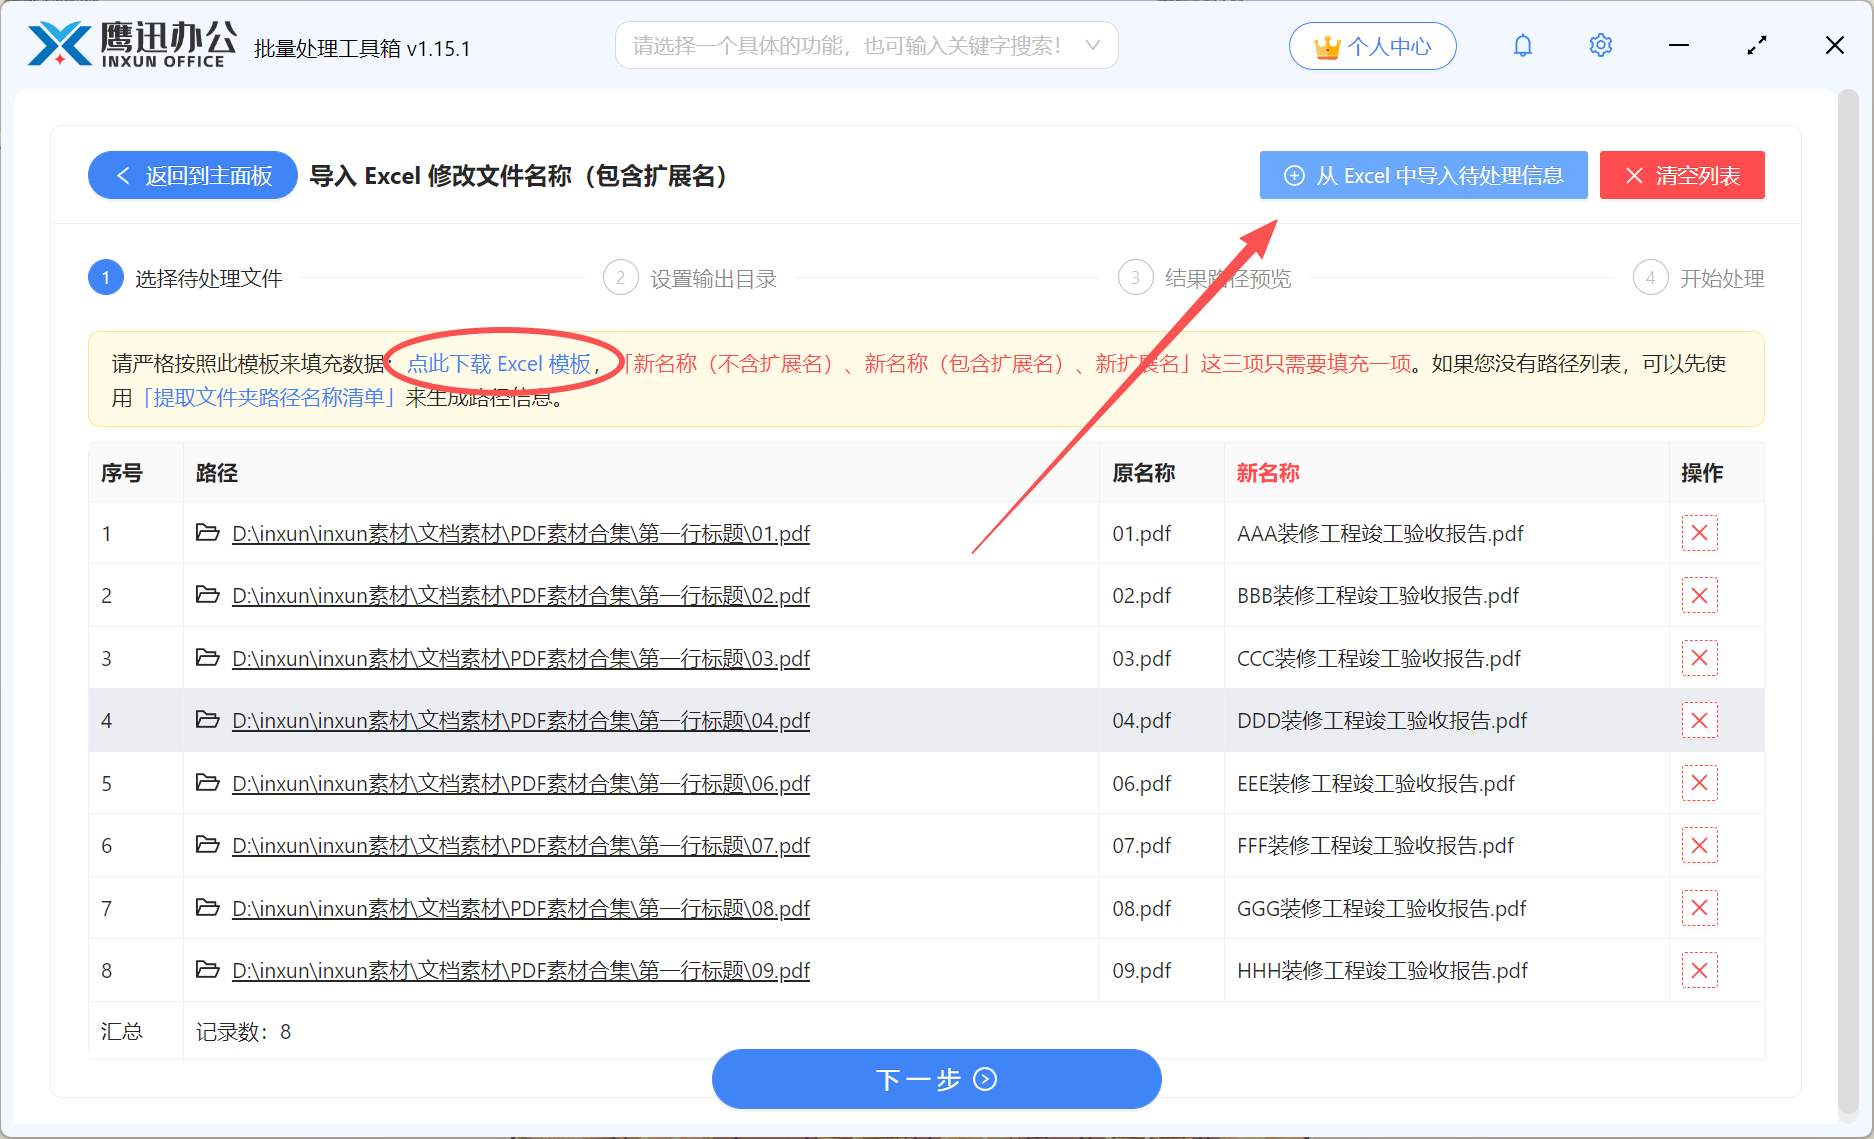Click 清空列表 button
The image size is (1874, 1139).
click(x=1682, y=176)
